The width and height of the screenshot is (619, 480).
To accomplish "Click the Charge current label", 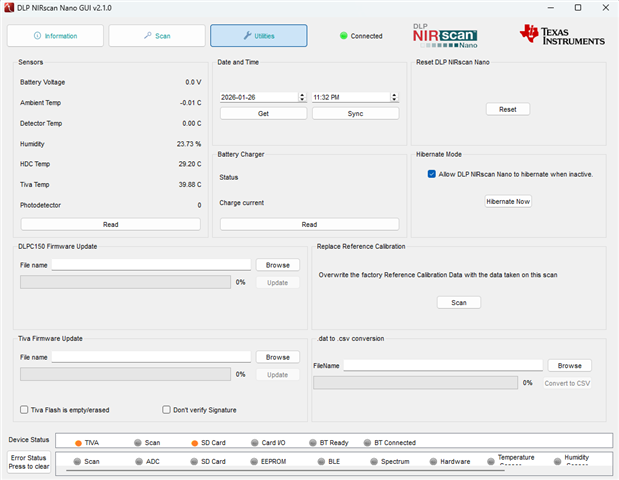I will pyautogui.click(x=242, y=202).
